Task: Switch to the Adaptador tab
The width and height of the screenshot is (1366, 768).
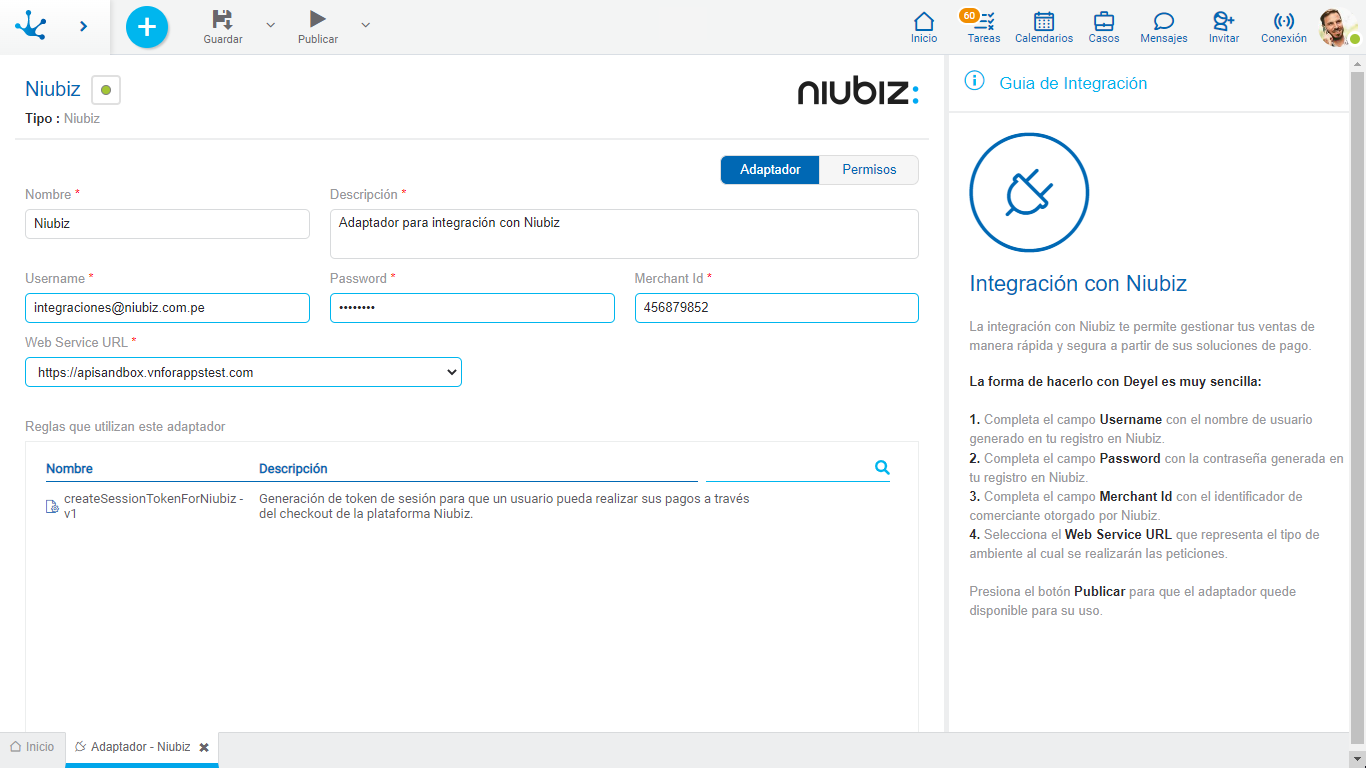Action: [770, 170]
